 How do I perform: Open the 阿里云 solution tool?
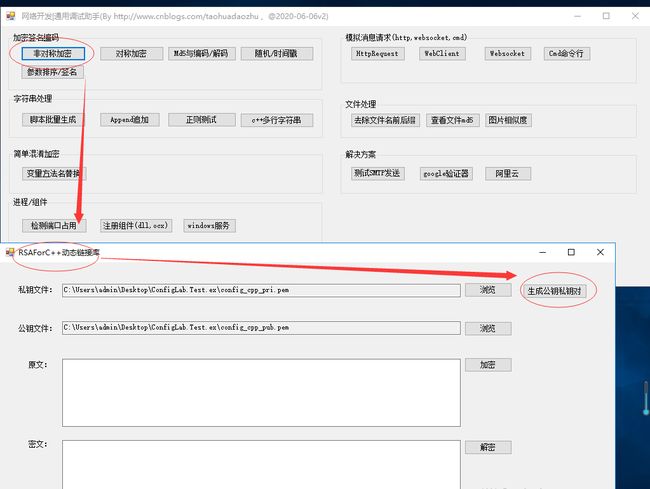(508, 174)
